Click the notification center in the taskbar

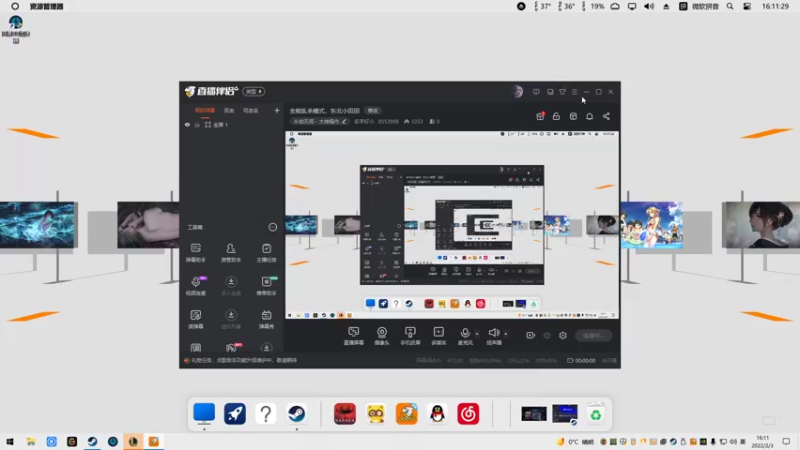pyautogui.click(x=786, y=441)
